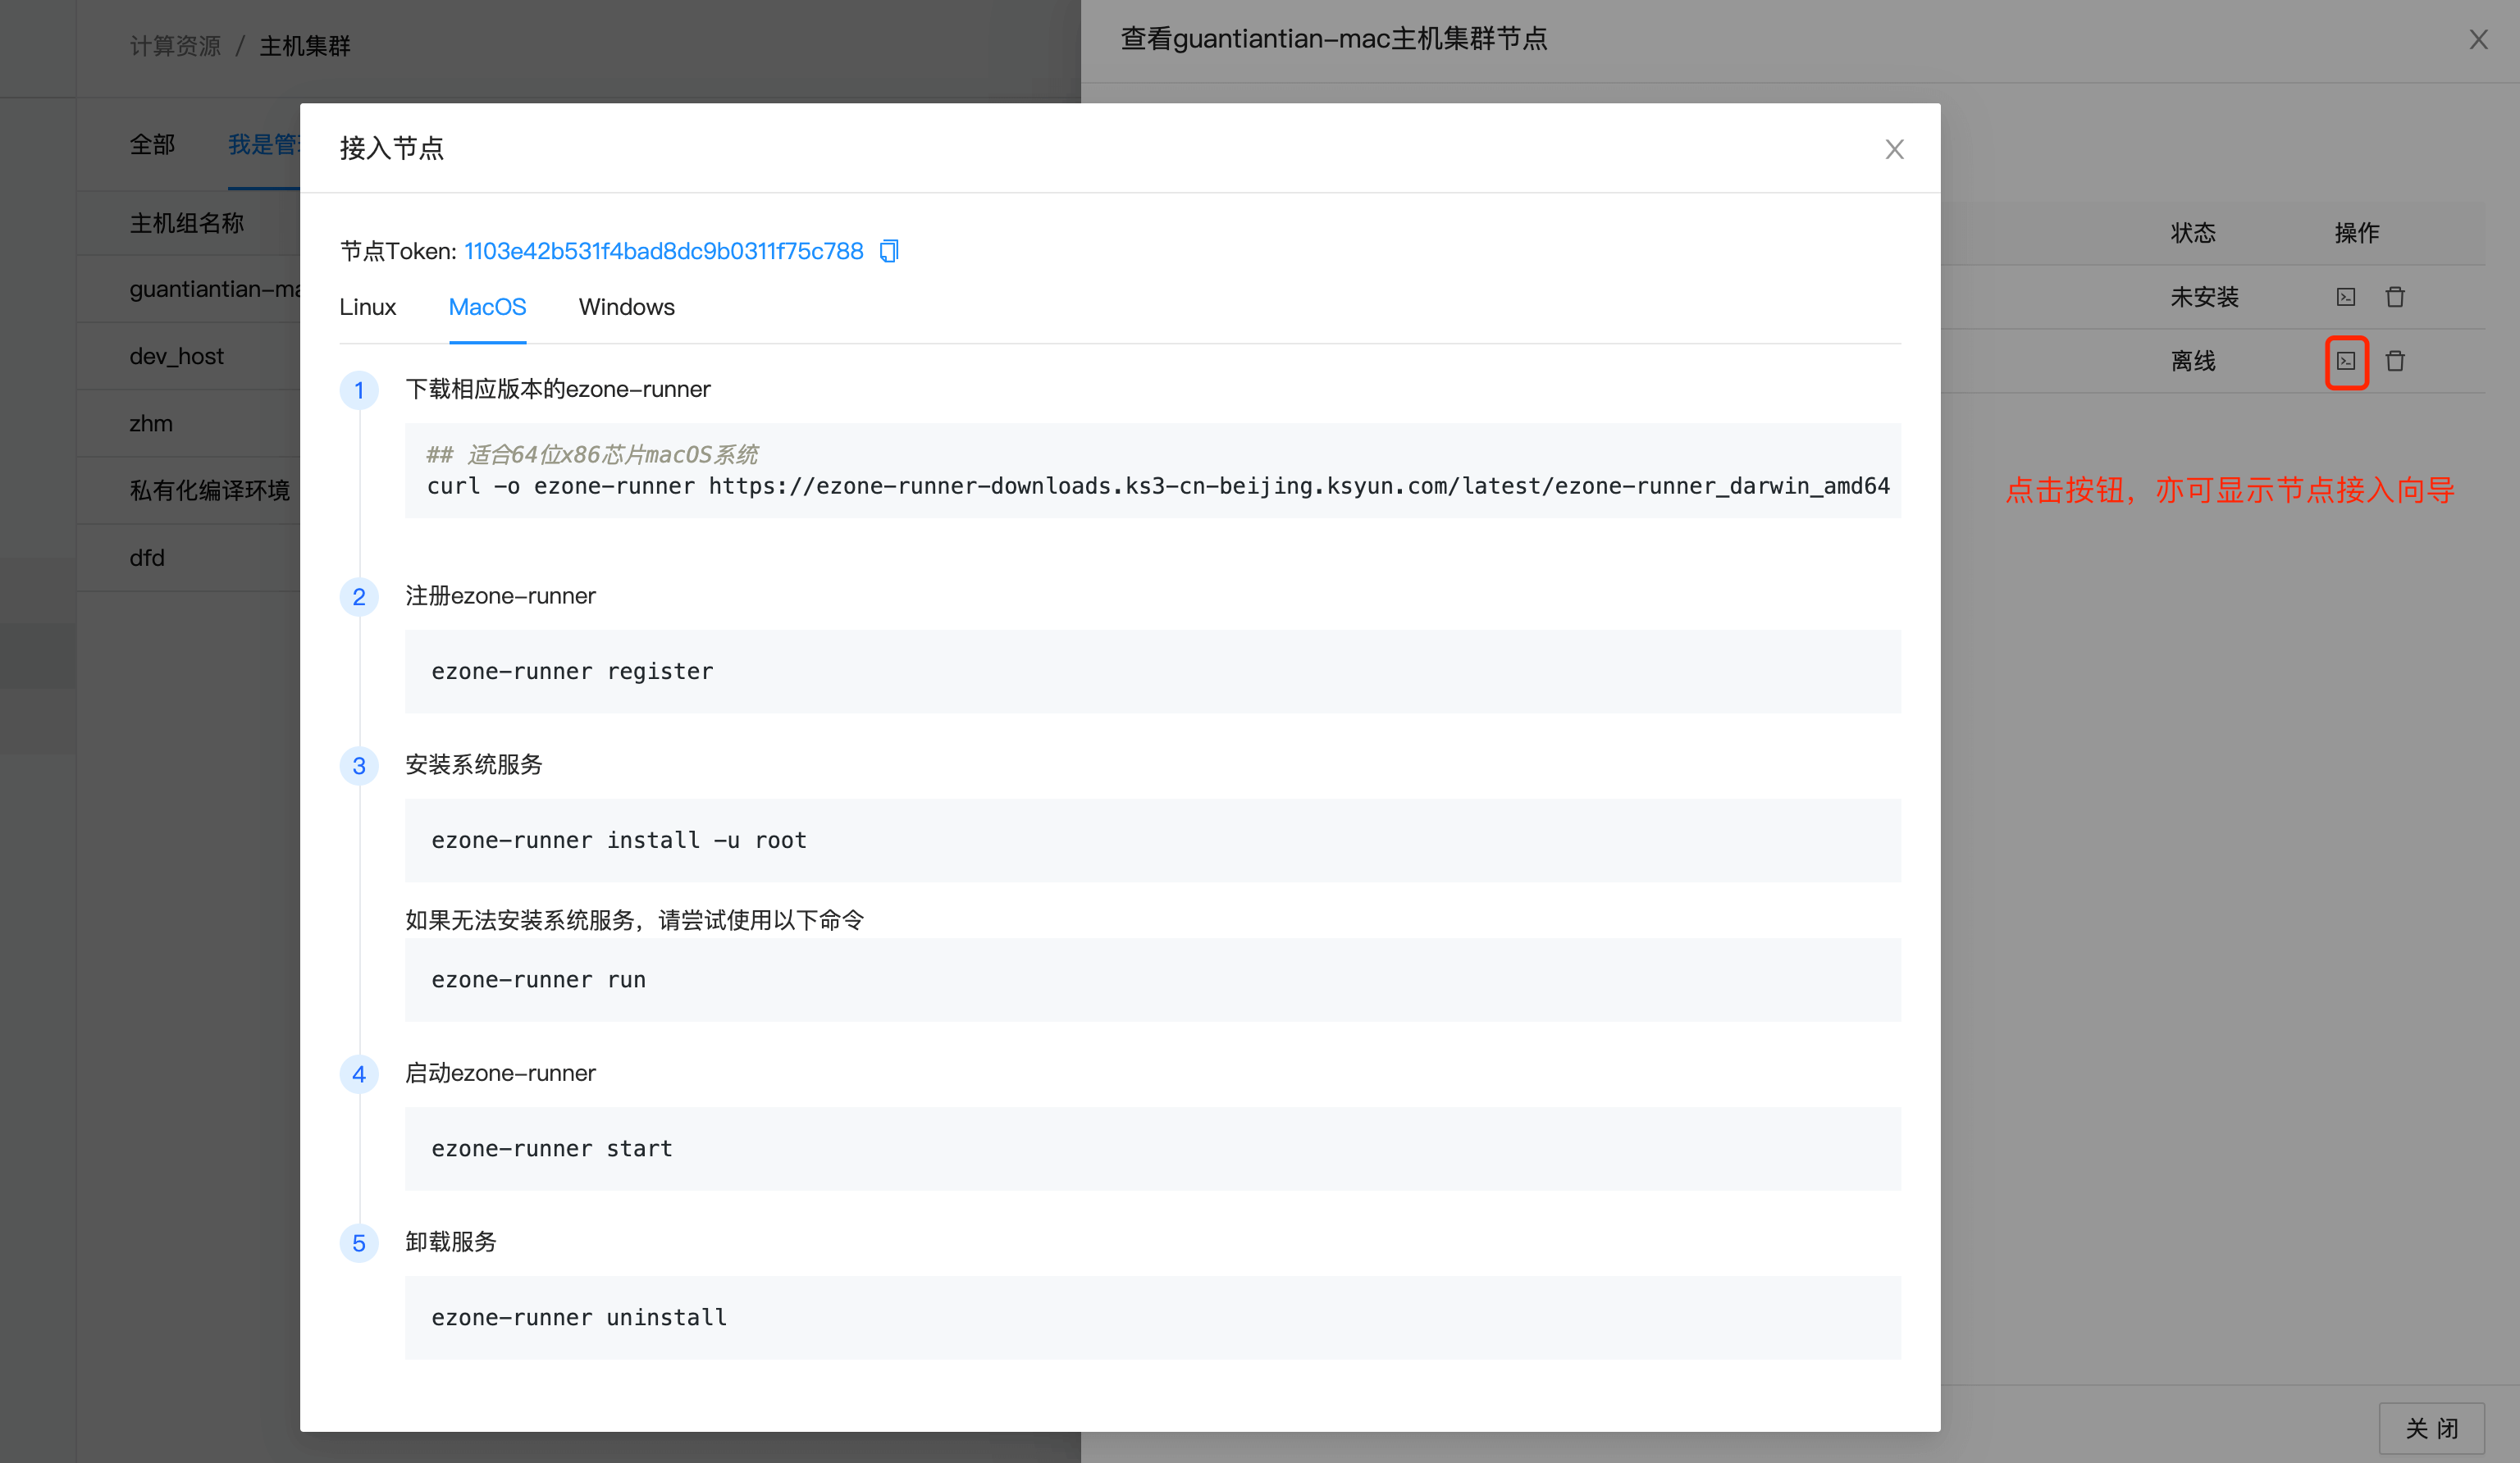The width and height of the screenshot is (2520, 1463).
Task: Copy the node Token to clipboard
Action: (889, 251)
